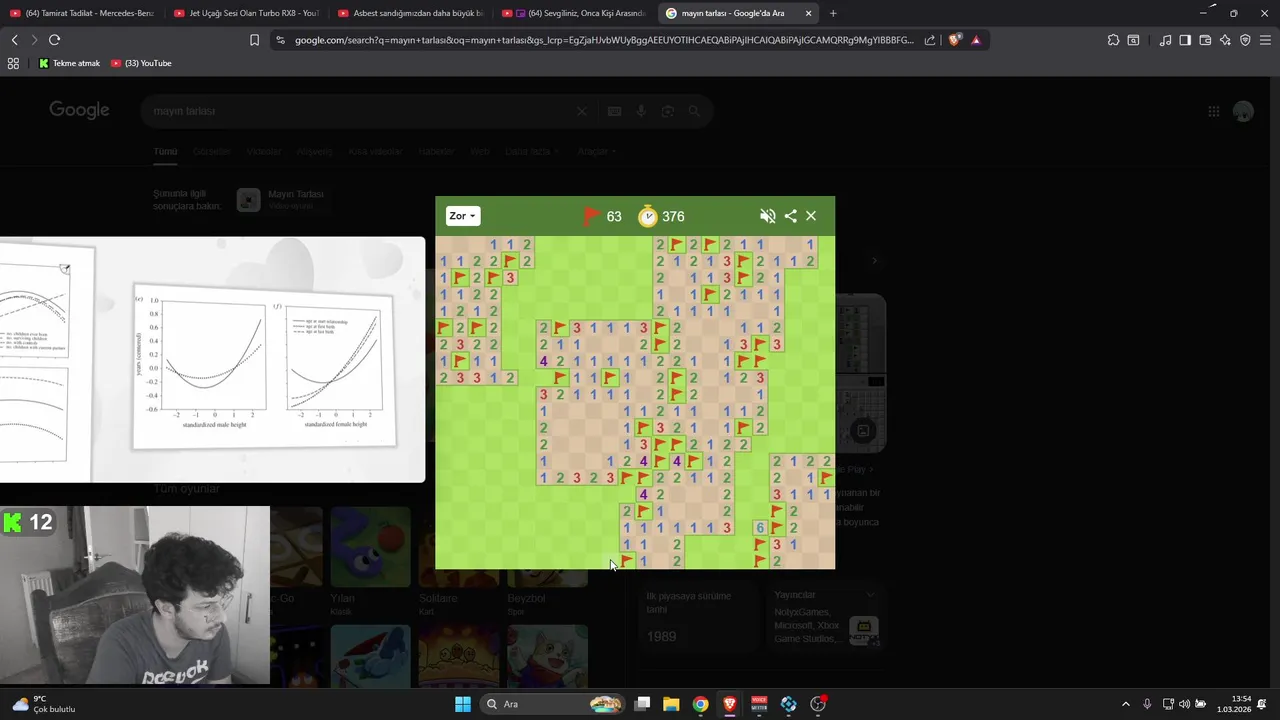
Task: Close the minesweeper game overlay
Action: [811, 216]
